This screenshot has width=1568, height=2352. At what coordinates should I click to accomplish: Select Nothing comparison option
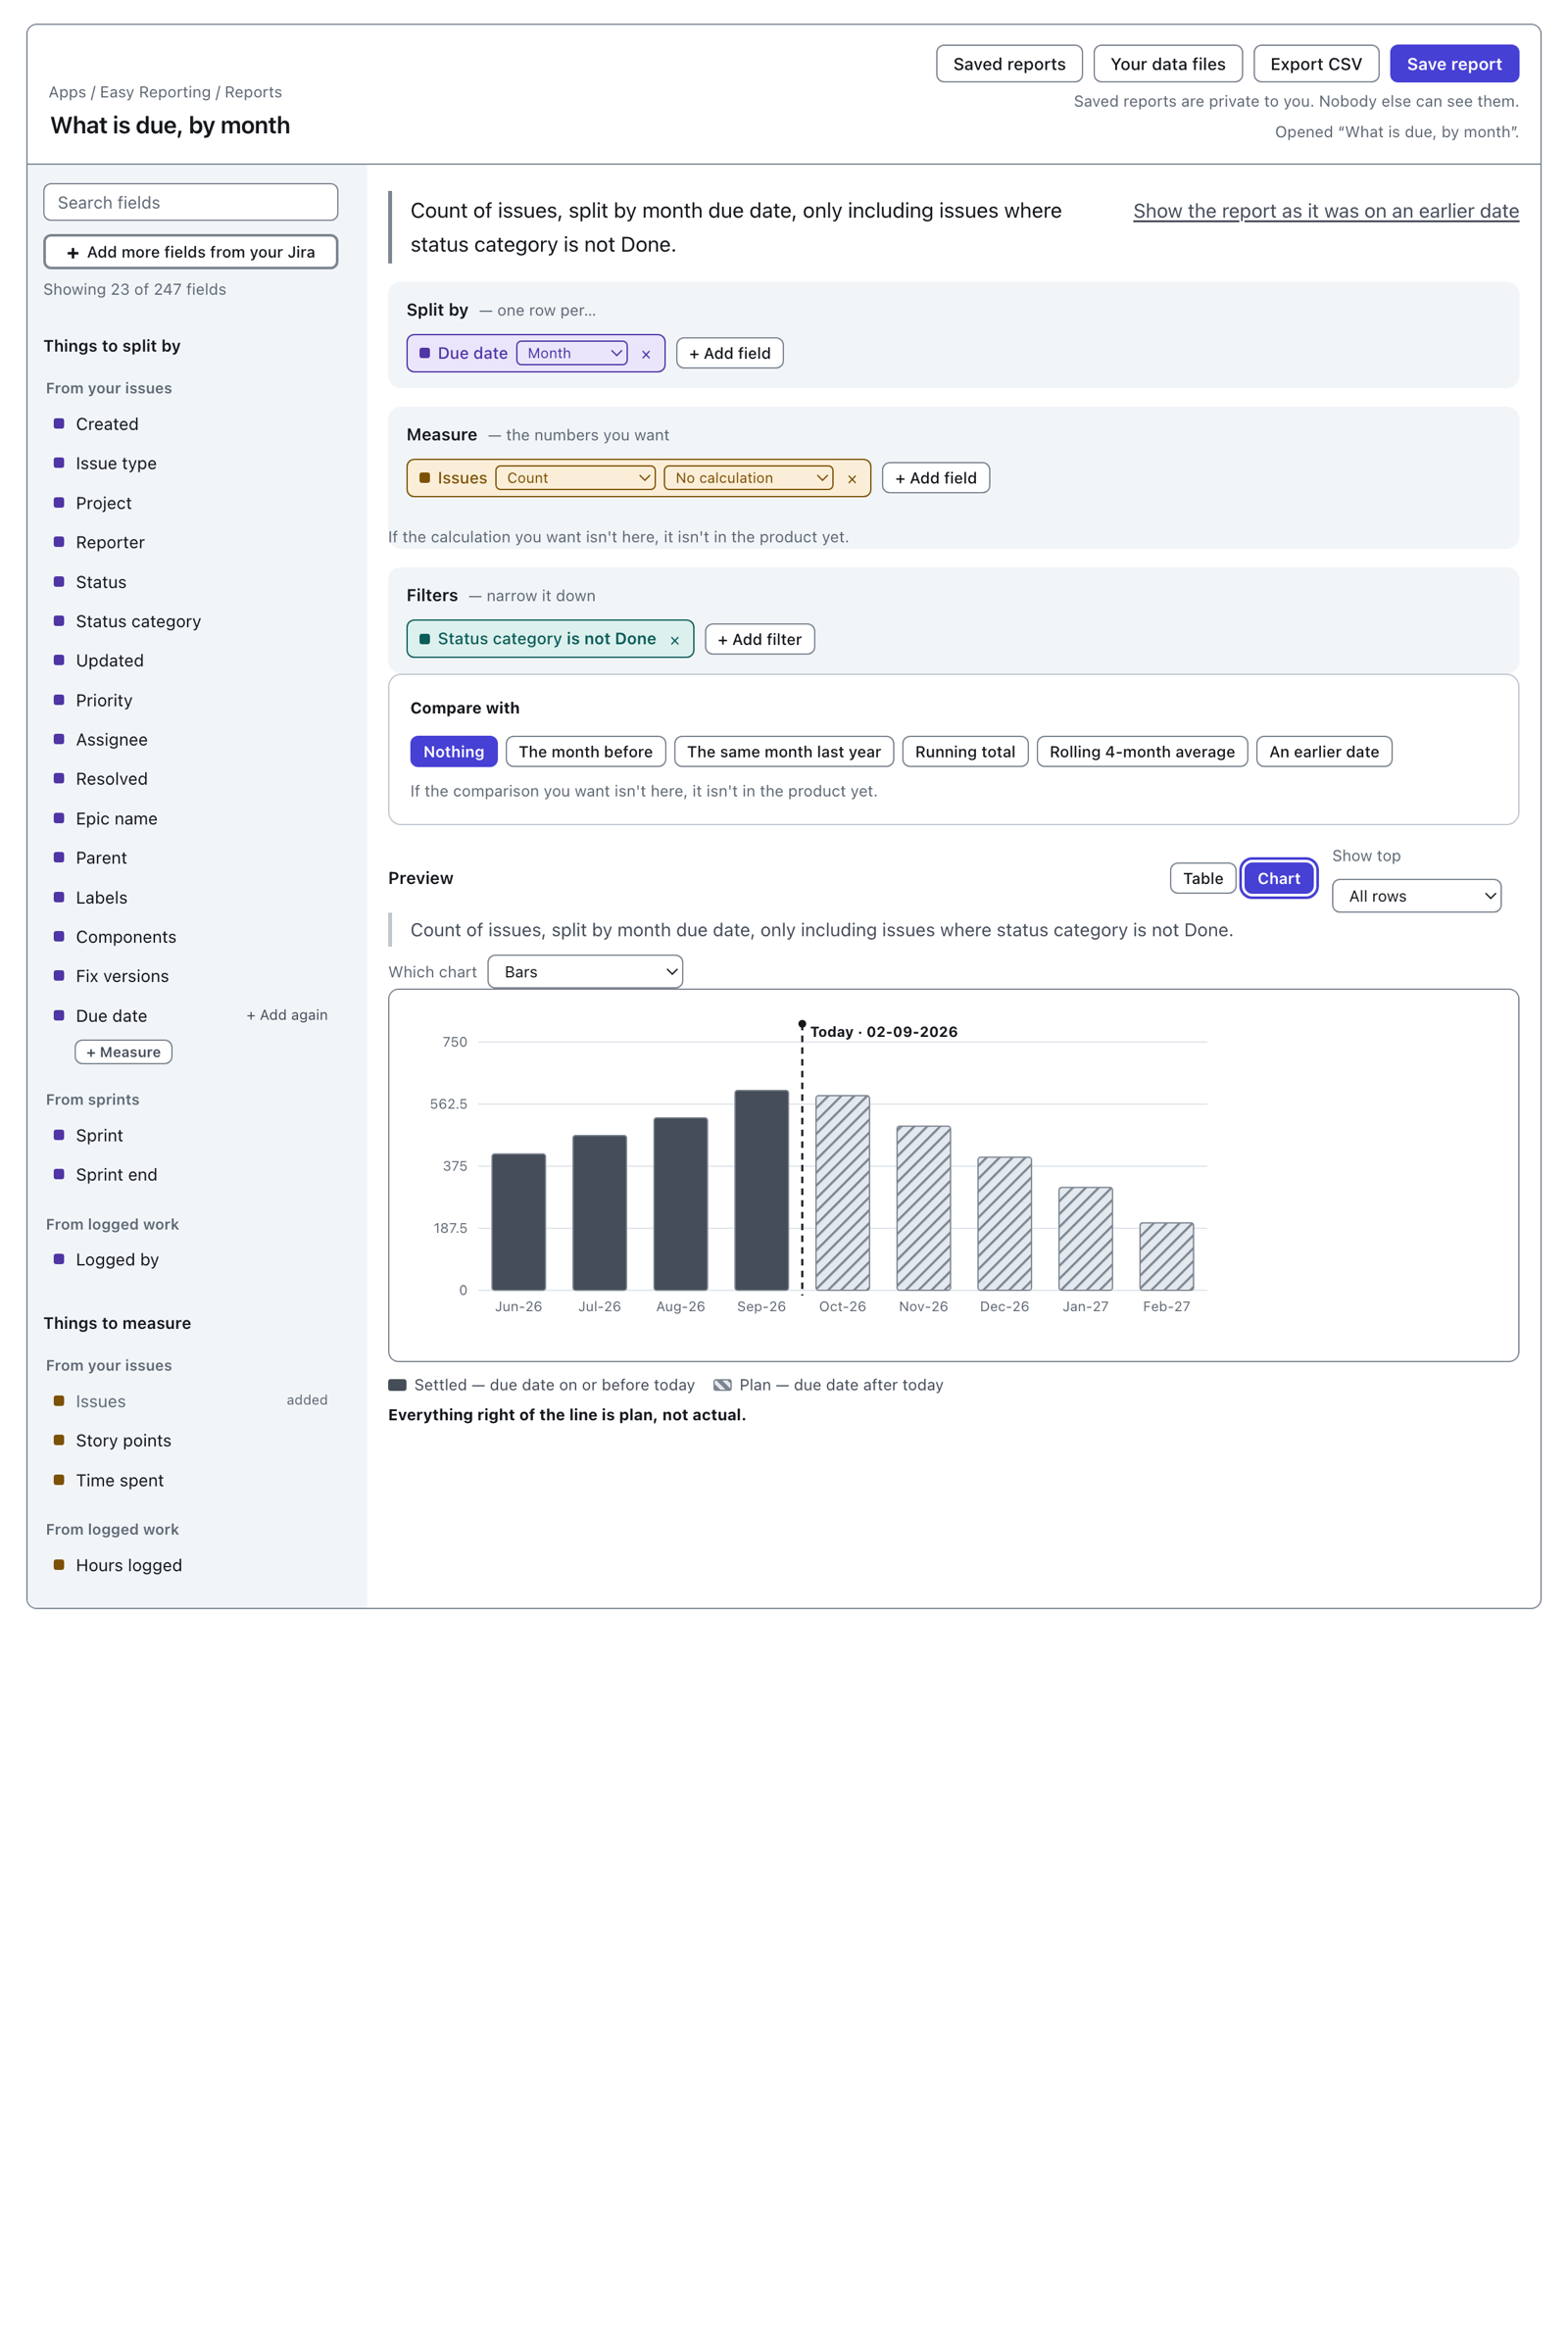pos(453,752)
